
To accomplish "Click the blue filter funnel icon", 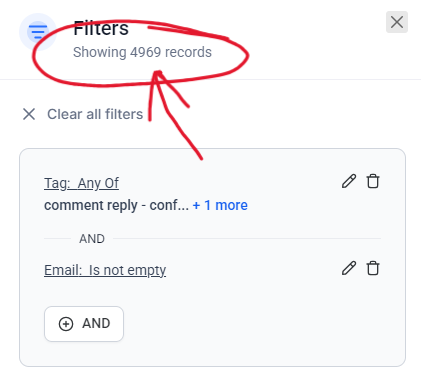I will pyautogui.click(x=38, y=32).
